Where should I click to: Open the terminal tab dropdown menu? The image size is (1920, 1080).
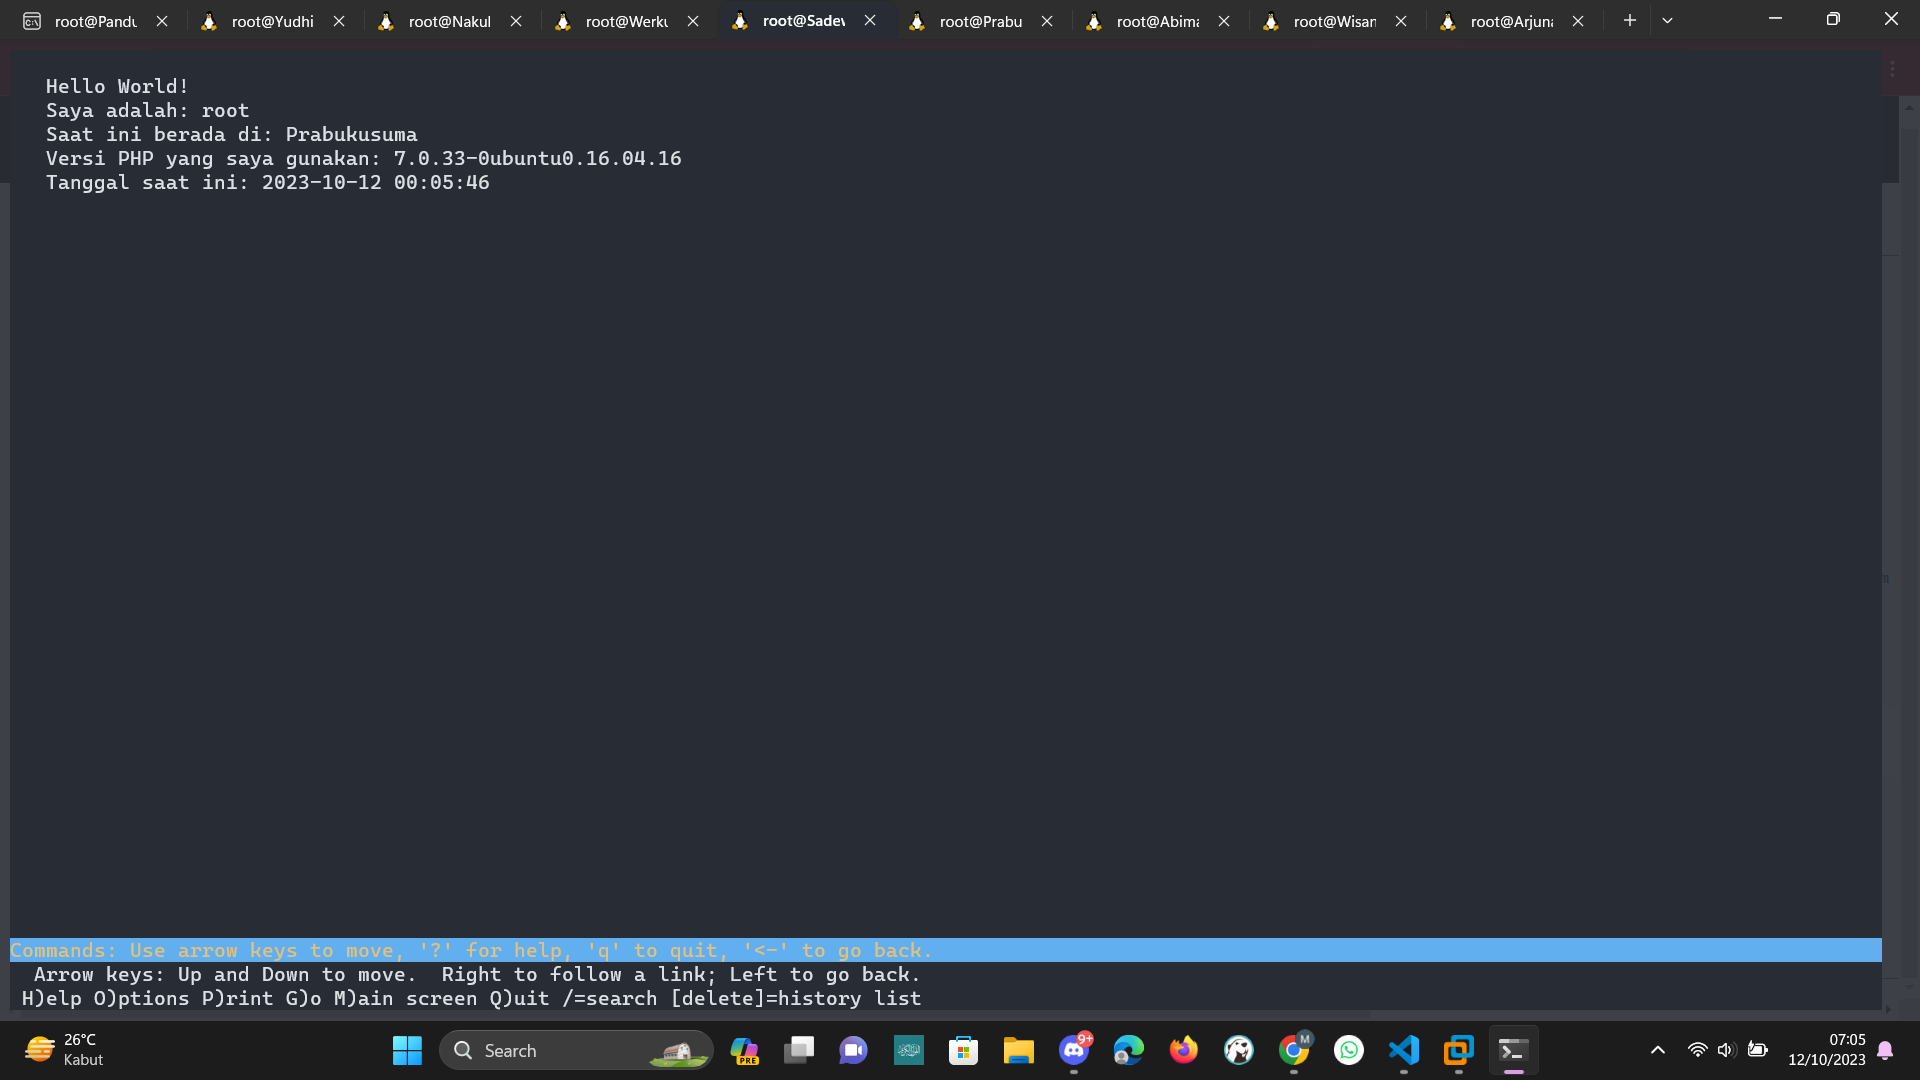click(x=1667, y=19)
